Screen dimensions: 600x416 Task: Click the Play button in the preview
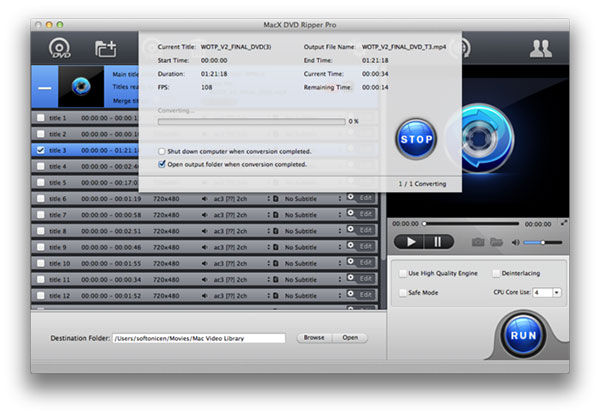(410, 242)
